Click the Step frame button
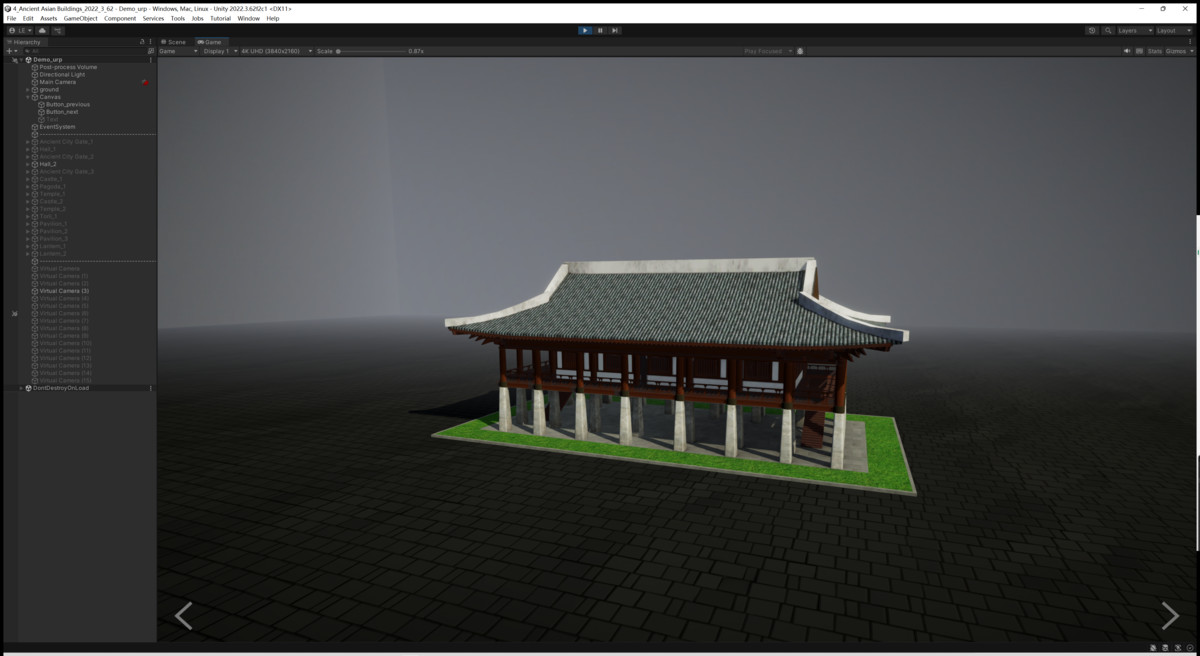The image size is (1200, 656). 613,30
